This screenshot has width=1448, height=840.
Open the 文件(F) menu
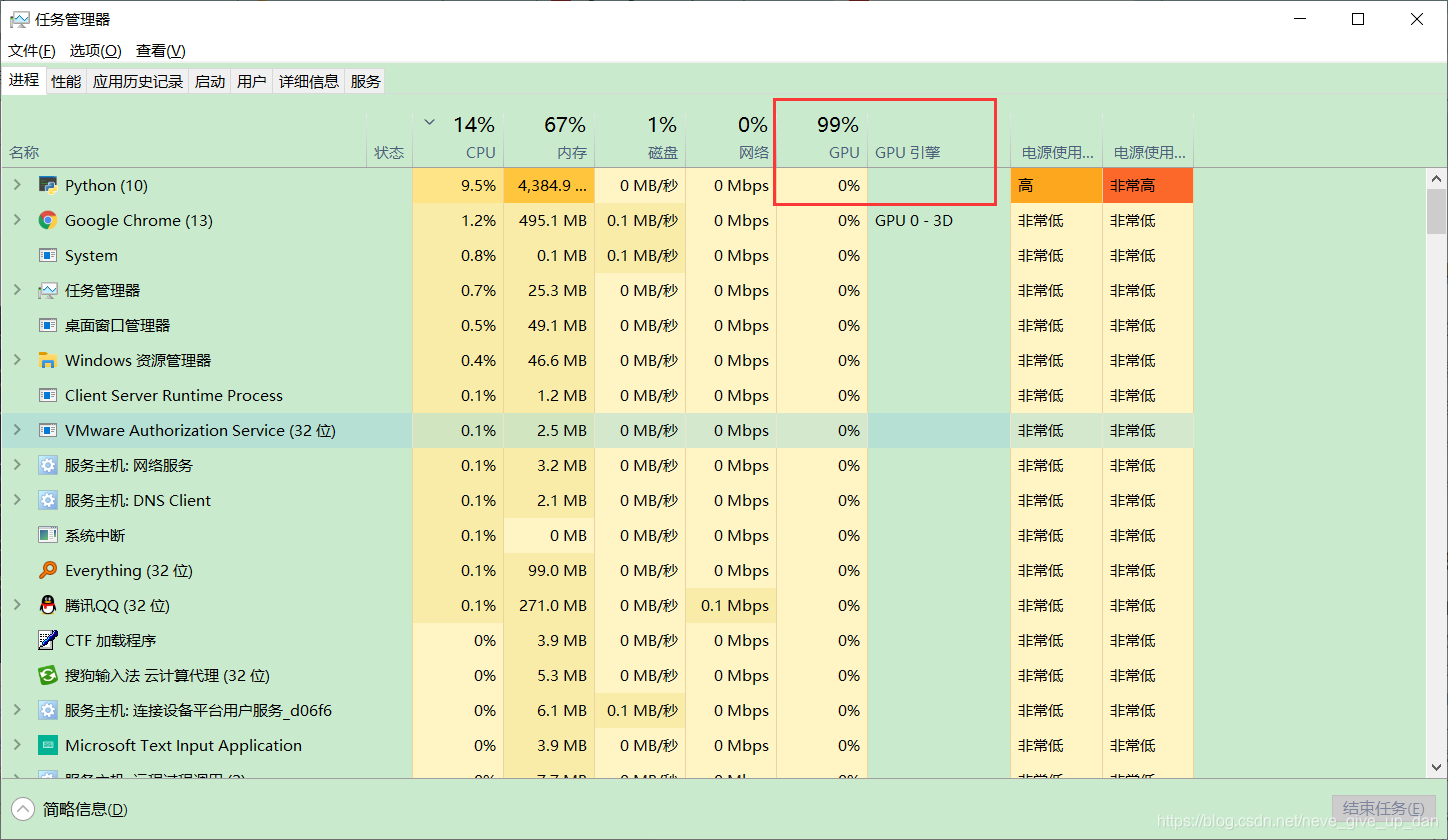point(32,50)
